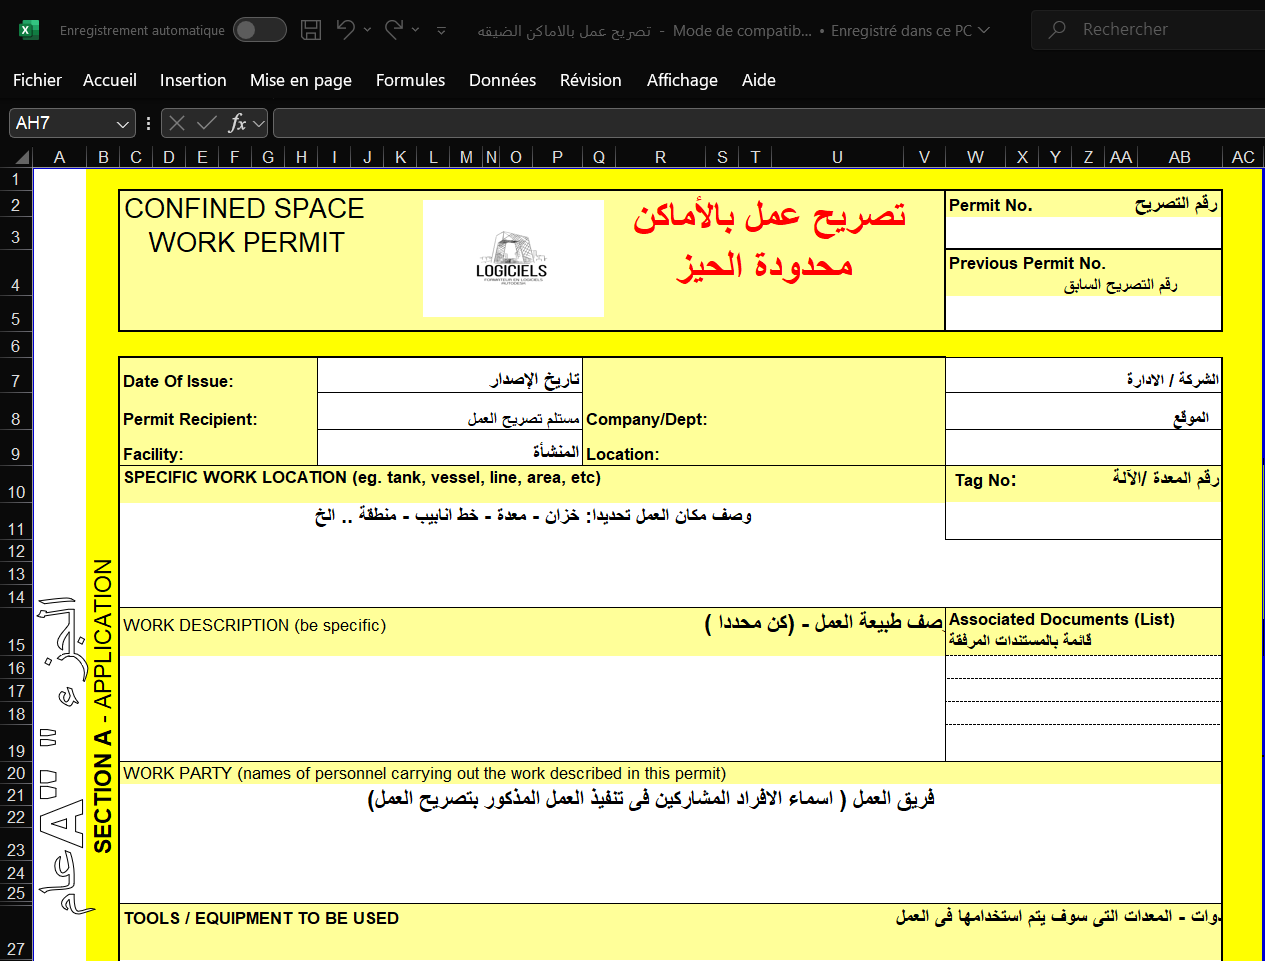Click the Rechercher search box
The image size is (1265, 961).
coord(1148,30)
